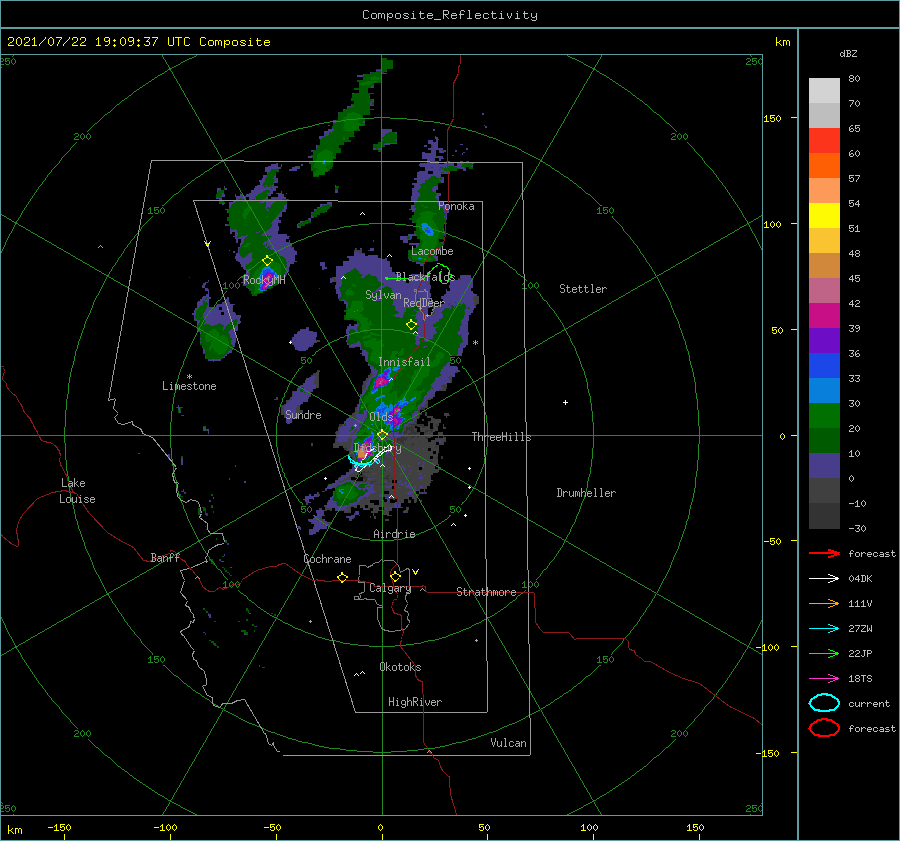Click the Sundre town label
900x841 pixels.
pyautogui.click(x=303, y=415)
